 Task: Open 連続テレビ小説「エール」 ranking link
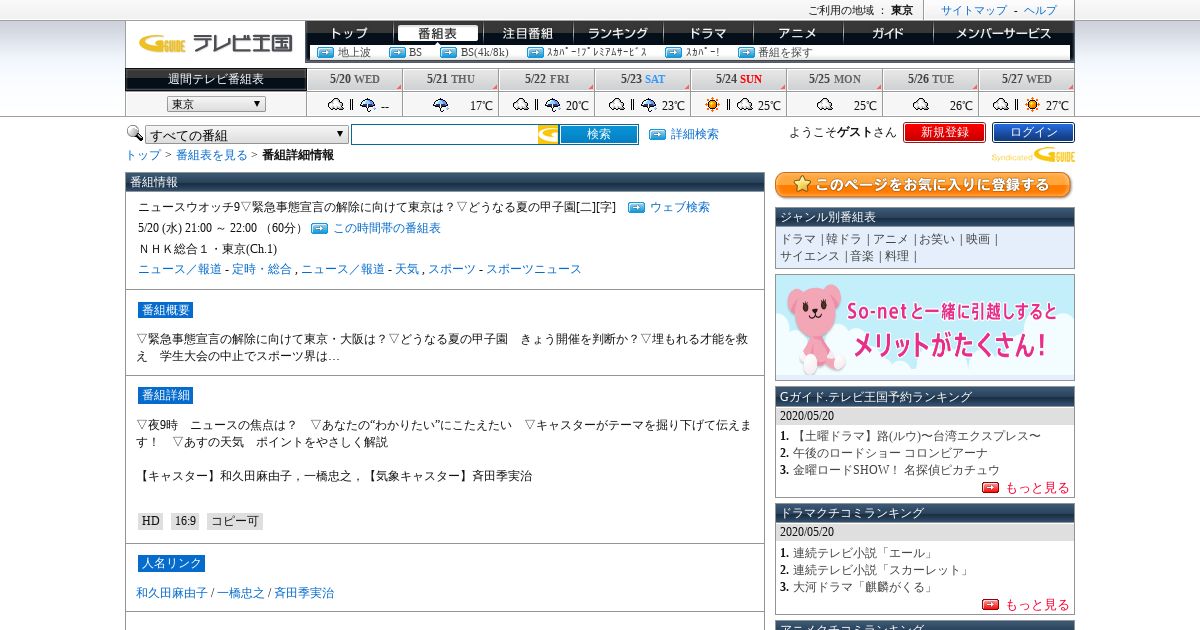pyautogui.click(x=862, y=553)
